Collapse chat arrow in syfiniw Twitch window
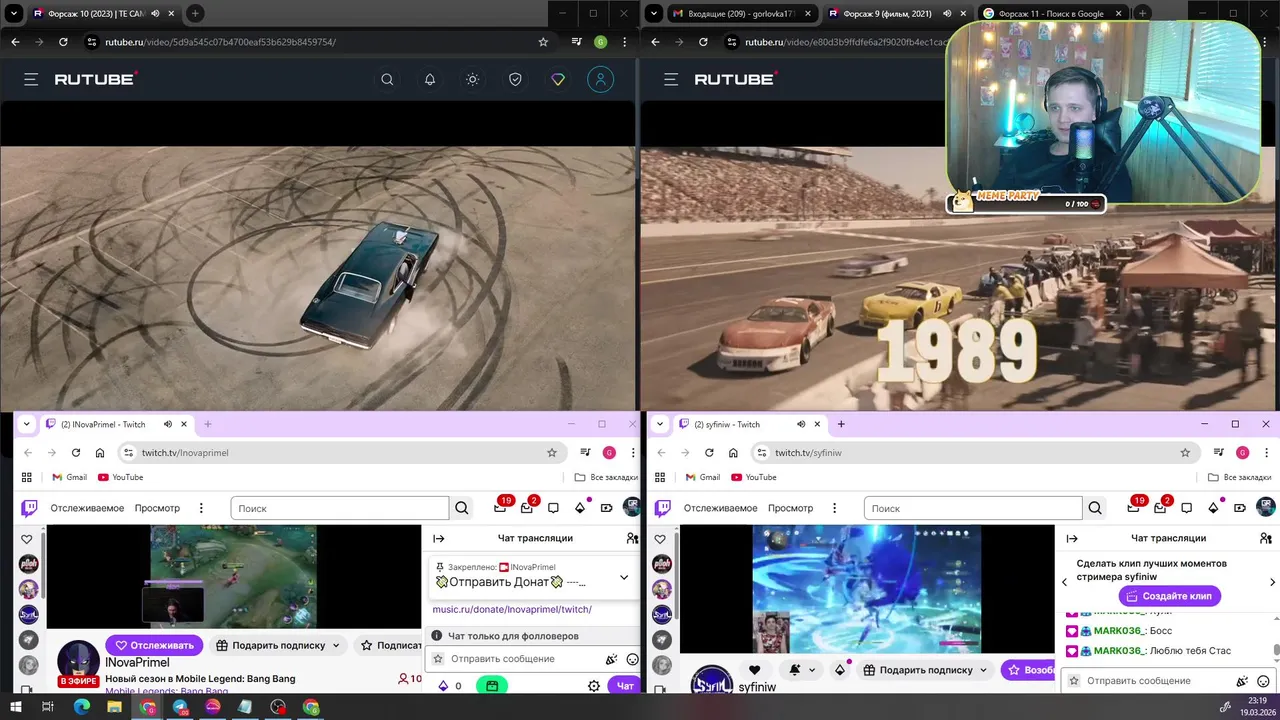The image size is (1280, 720). pos(1071,538)
